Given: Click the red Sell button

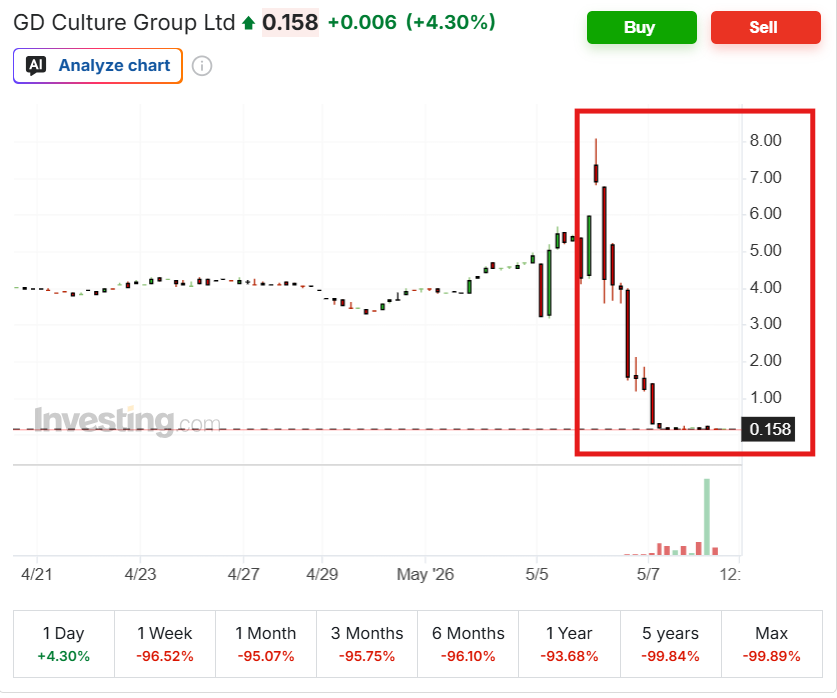Looking at the screenshot, I should point(765,27).
